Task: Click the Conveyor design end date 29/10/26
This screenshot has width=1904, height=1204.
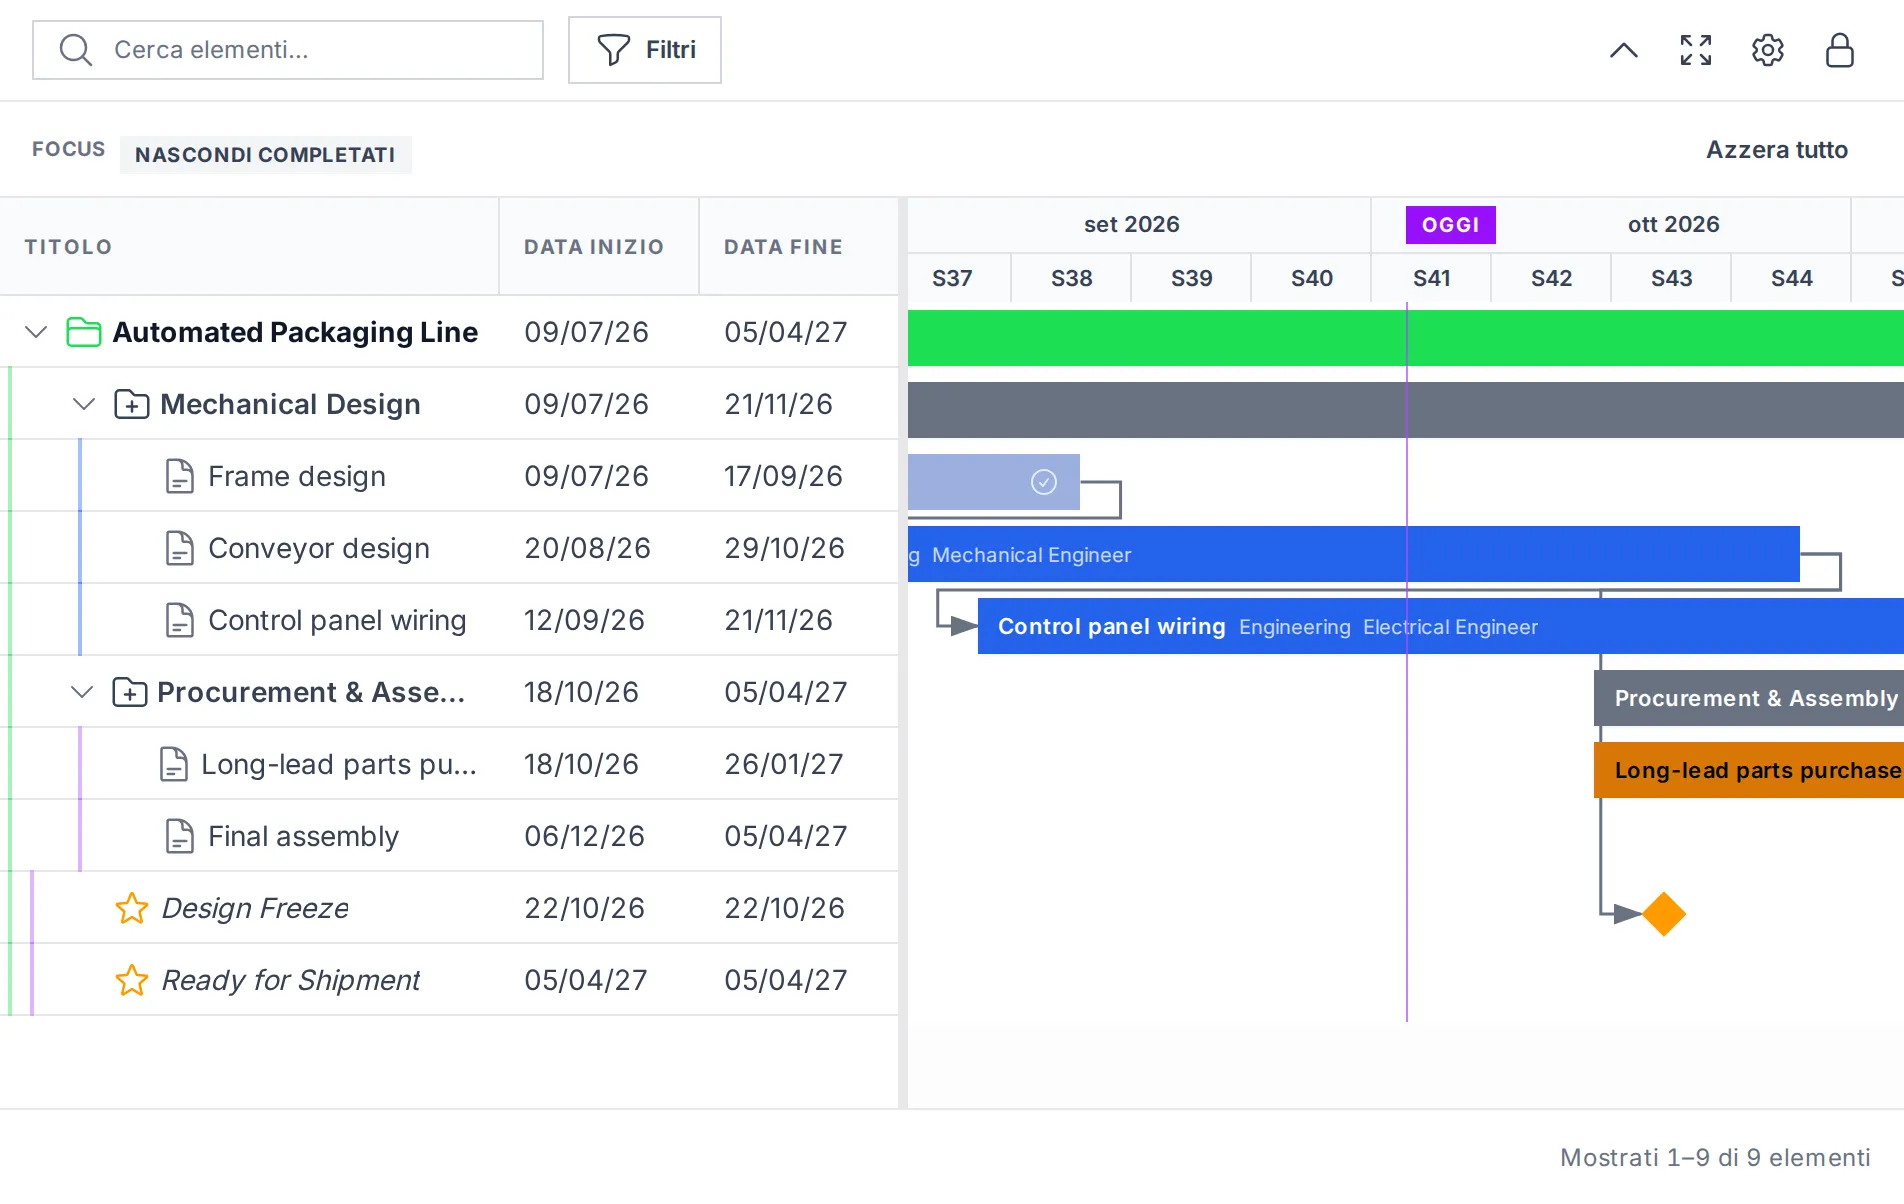Action: [x=785, y=548]
